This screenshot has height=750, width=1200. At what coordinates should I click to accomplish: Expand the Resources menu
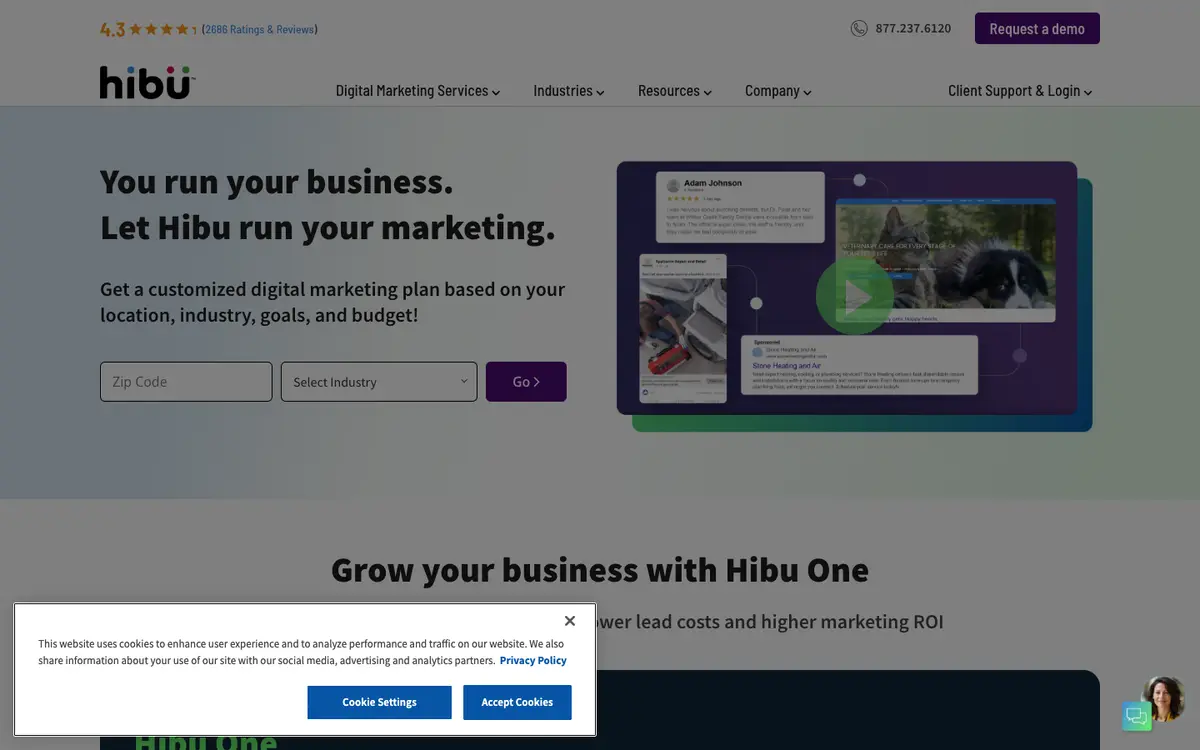[675, 91]
